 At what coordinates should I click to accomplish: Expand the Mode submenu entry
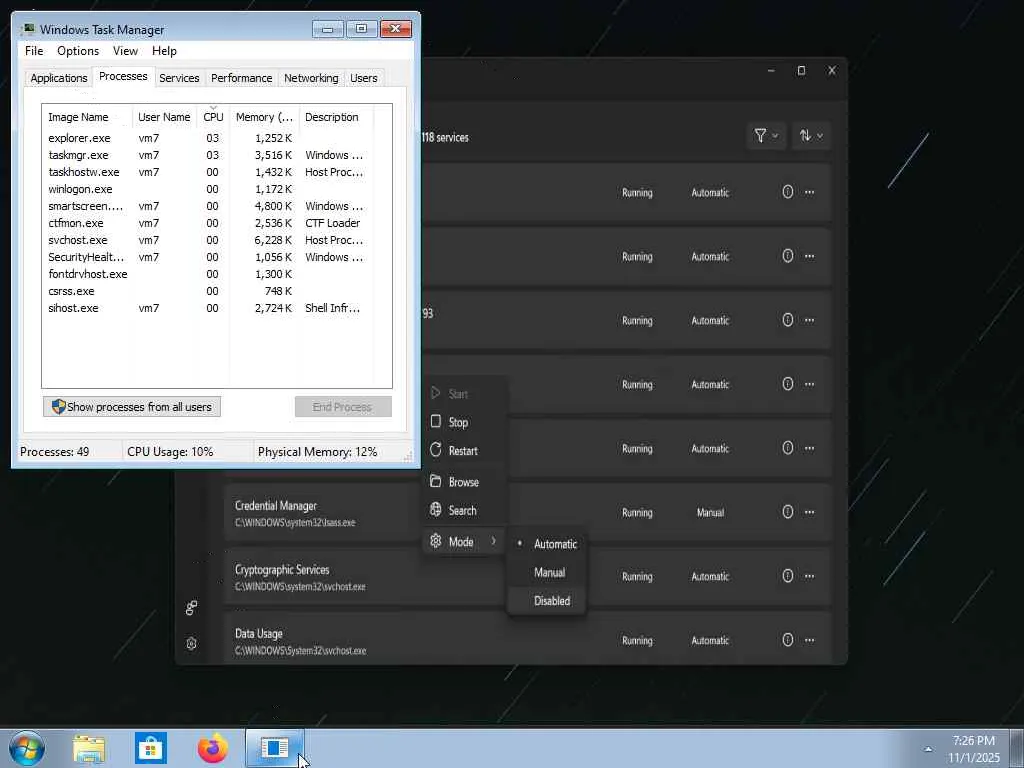point(464,541)
